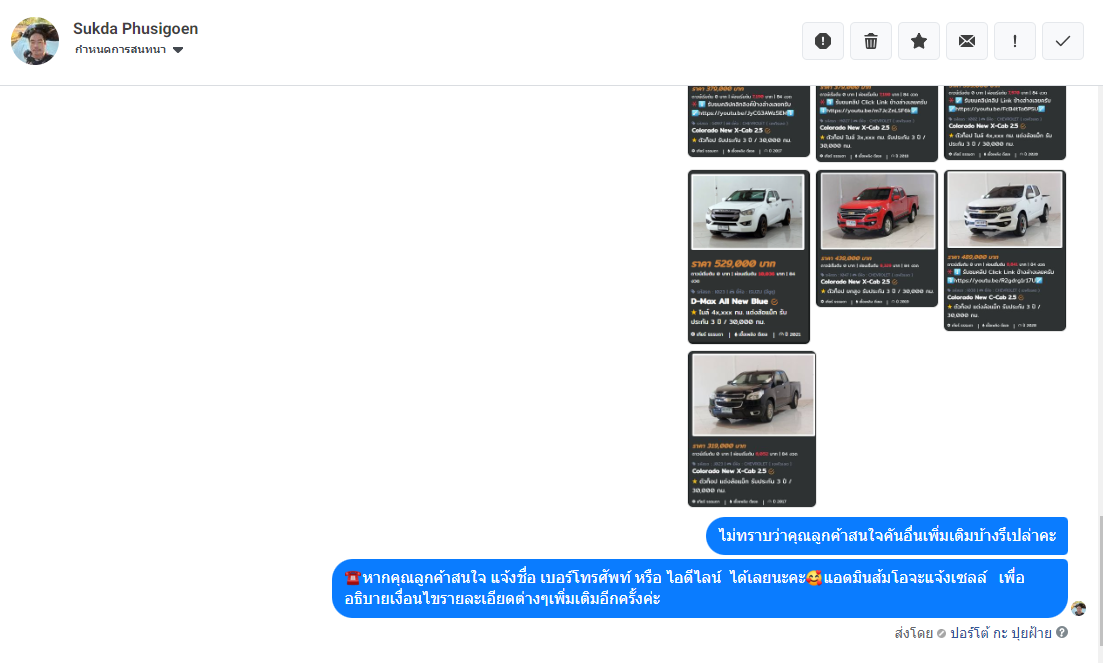Viewport: 1103px width, 665px height.
Task: Open the black Colorado New X-Cab pickup card
Action: pyautogui.click(x=751, y=429)
